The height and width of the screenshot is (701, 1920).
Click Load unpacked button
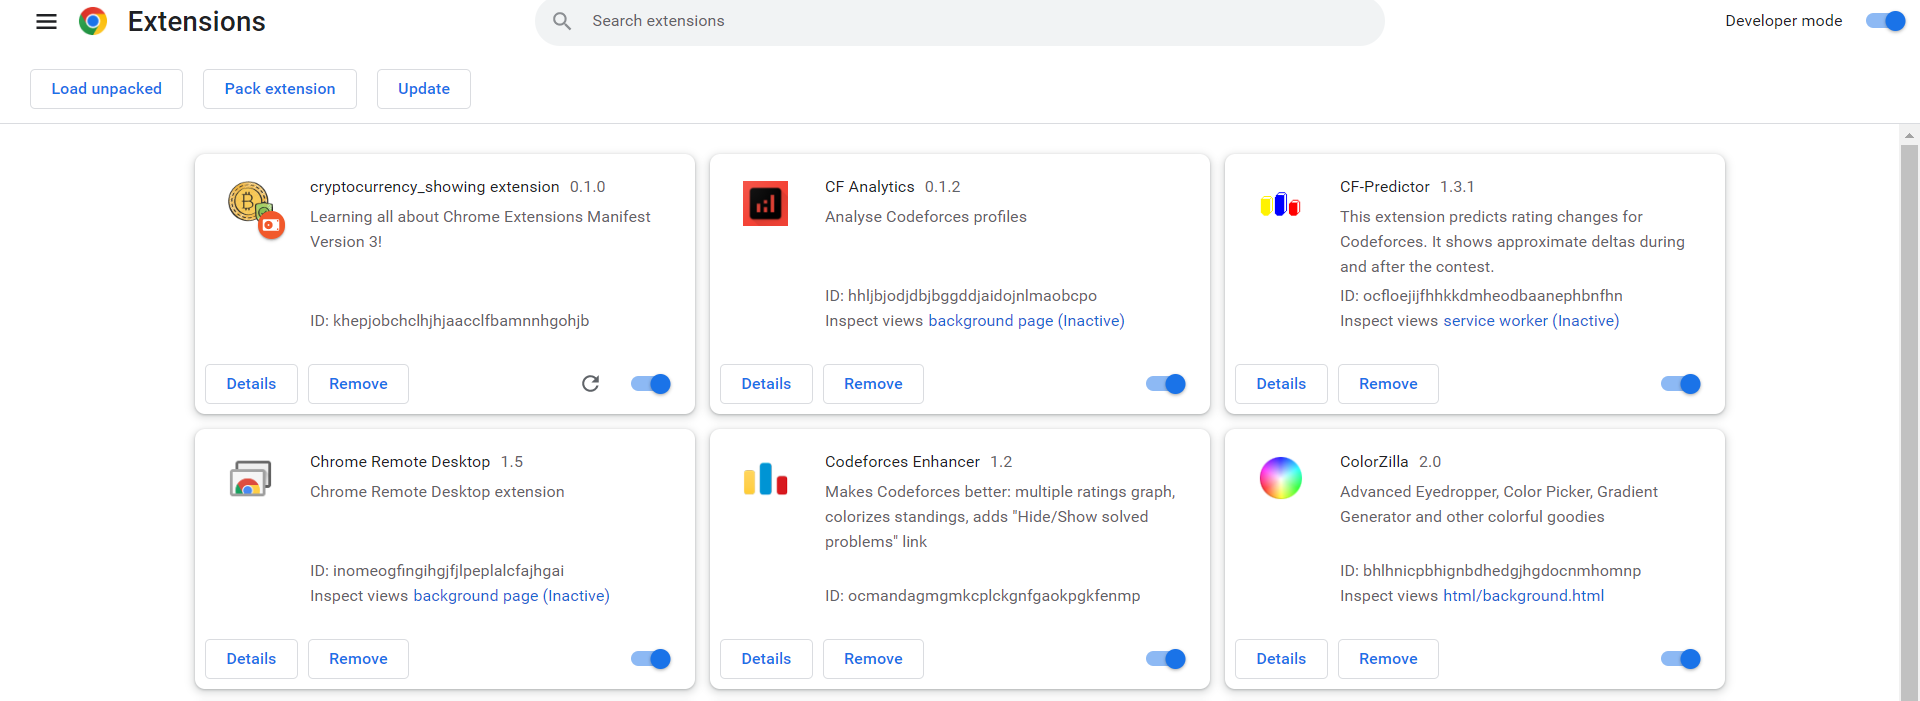click(106, 89)
